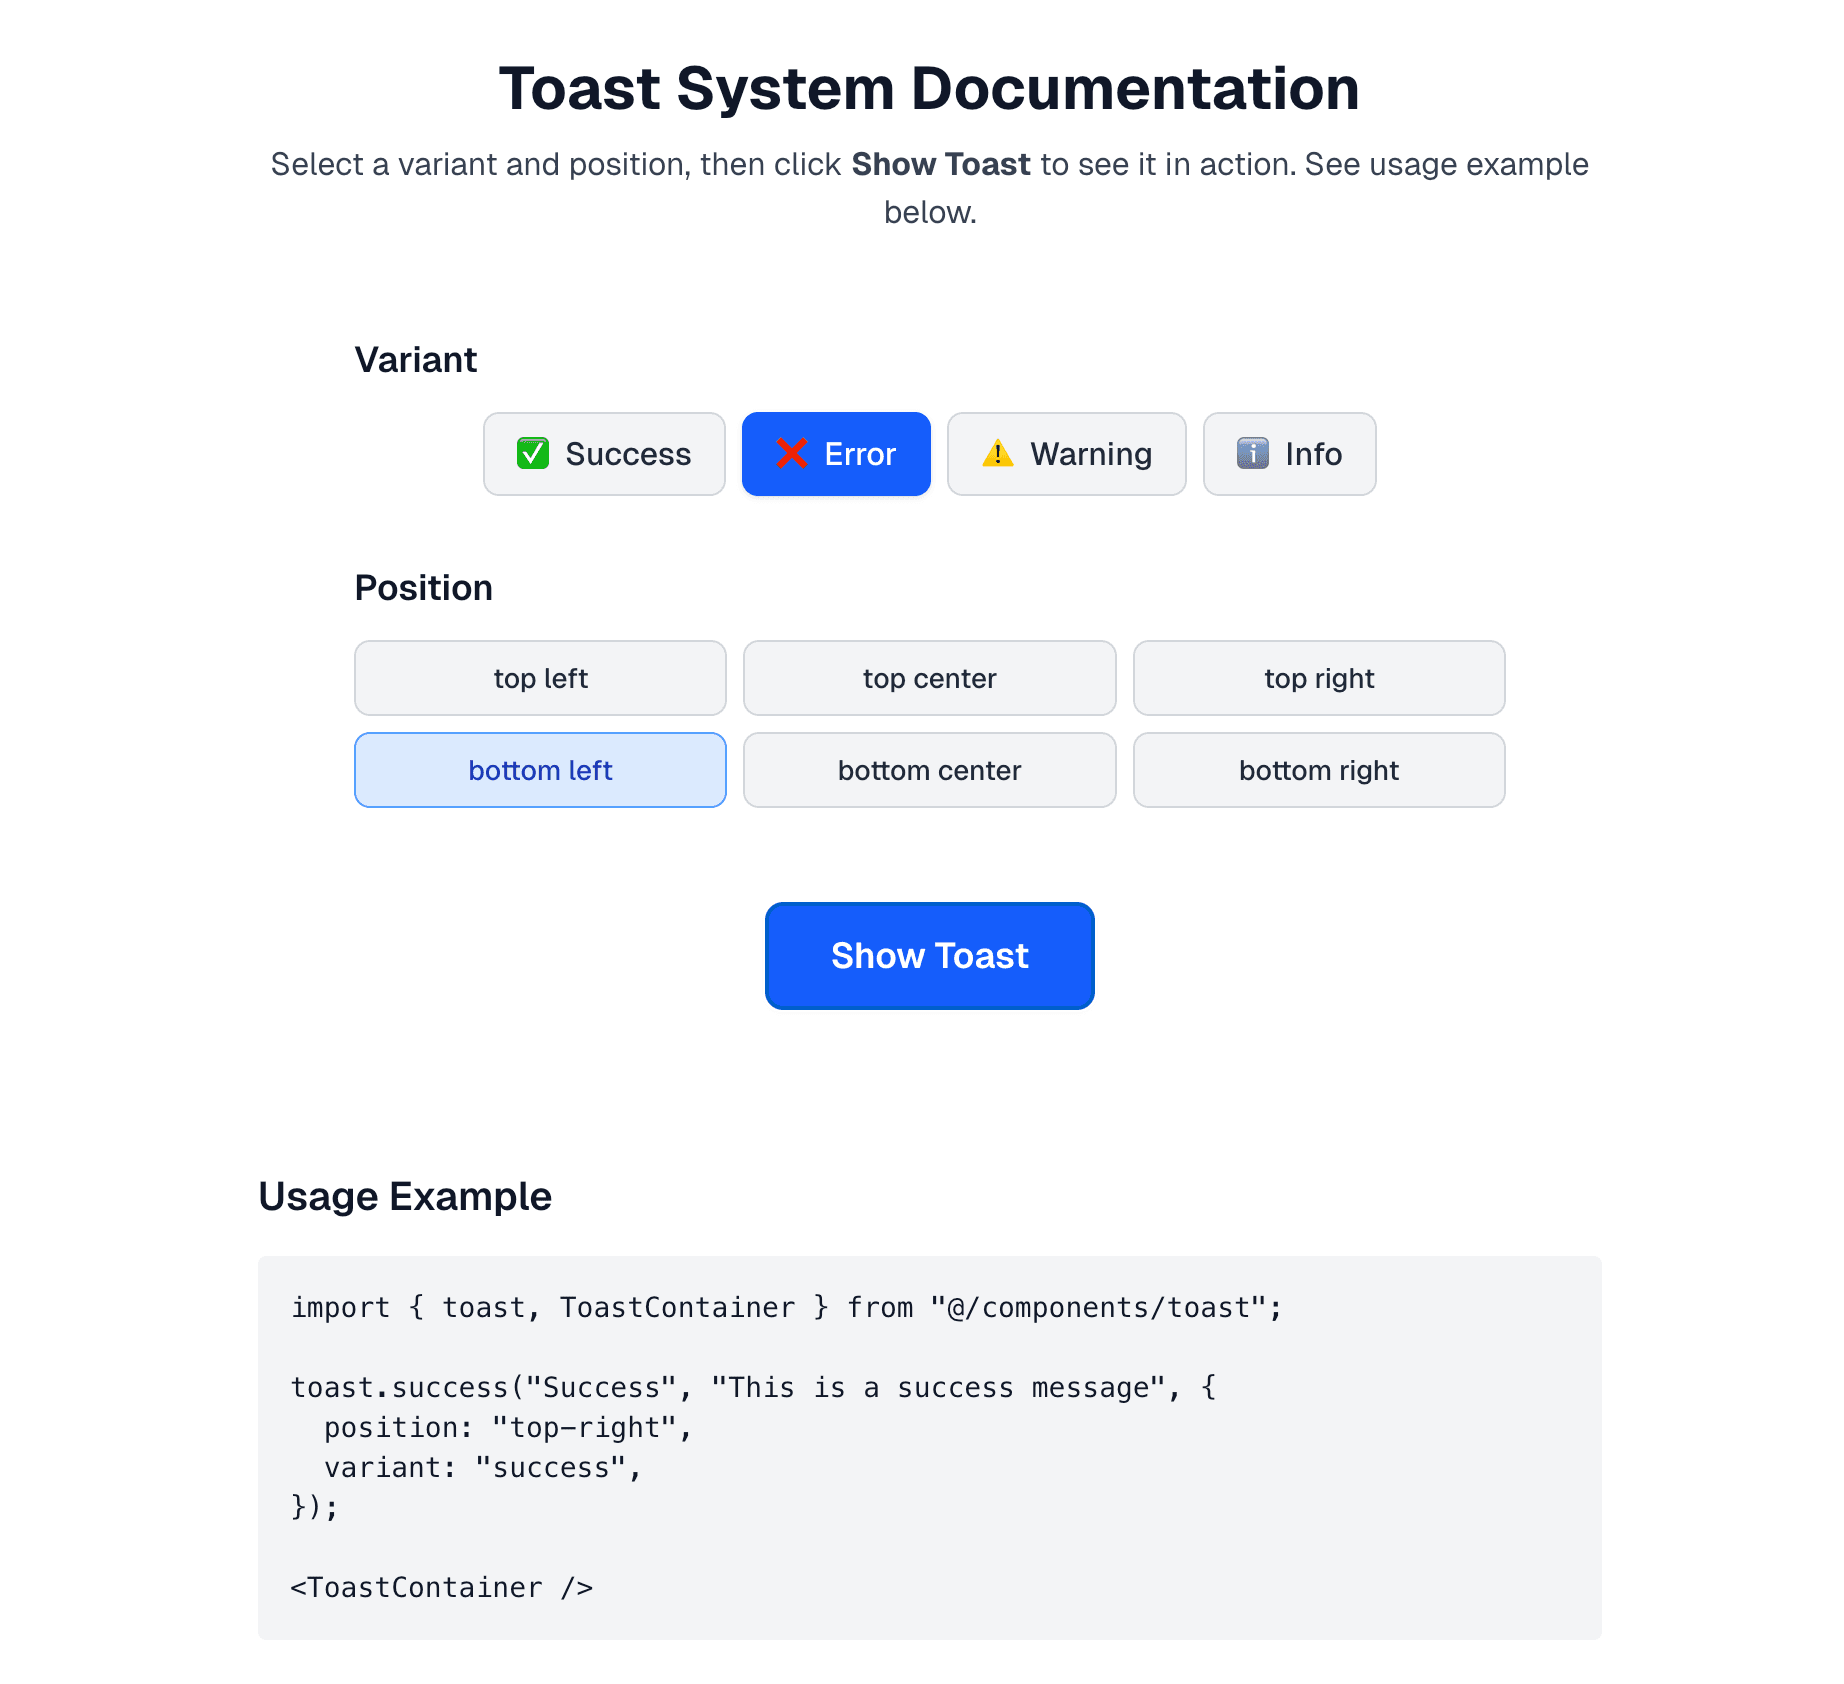The height and width of the screenshot is (1684, 1844).
Task: Choose the top right position
Action: tap(1318, 678)
